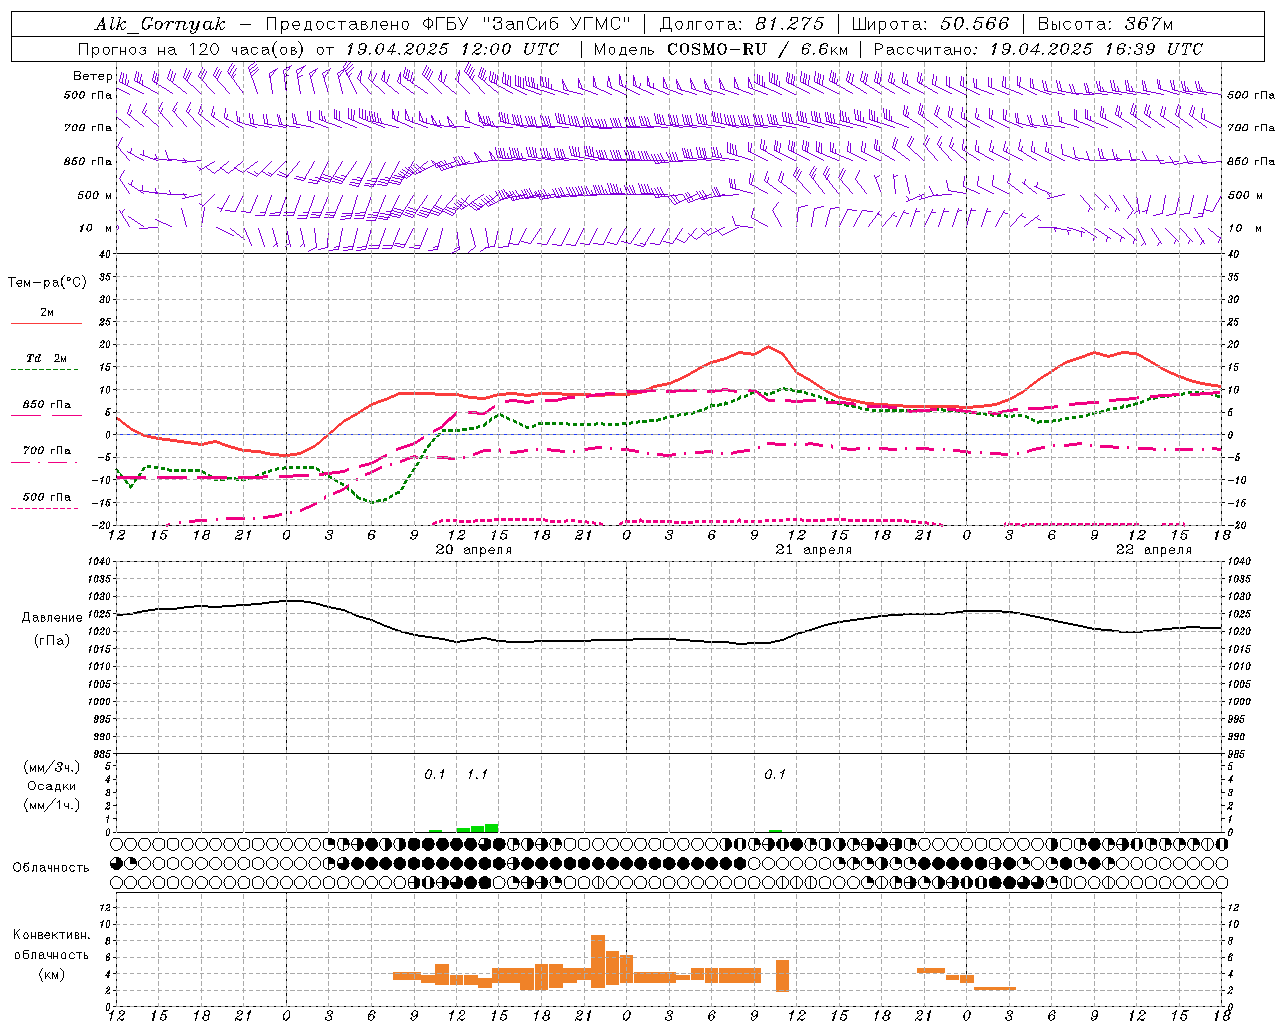Click the (мм/3ч.) precipitation unit label
Screen dimensions: 1280x1024
[51, 767]
